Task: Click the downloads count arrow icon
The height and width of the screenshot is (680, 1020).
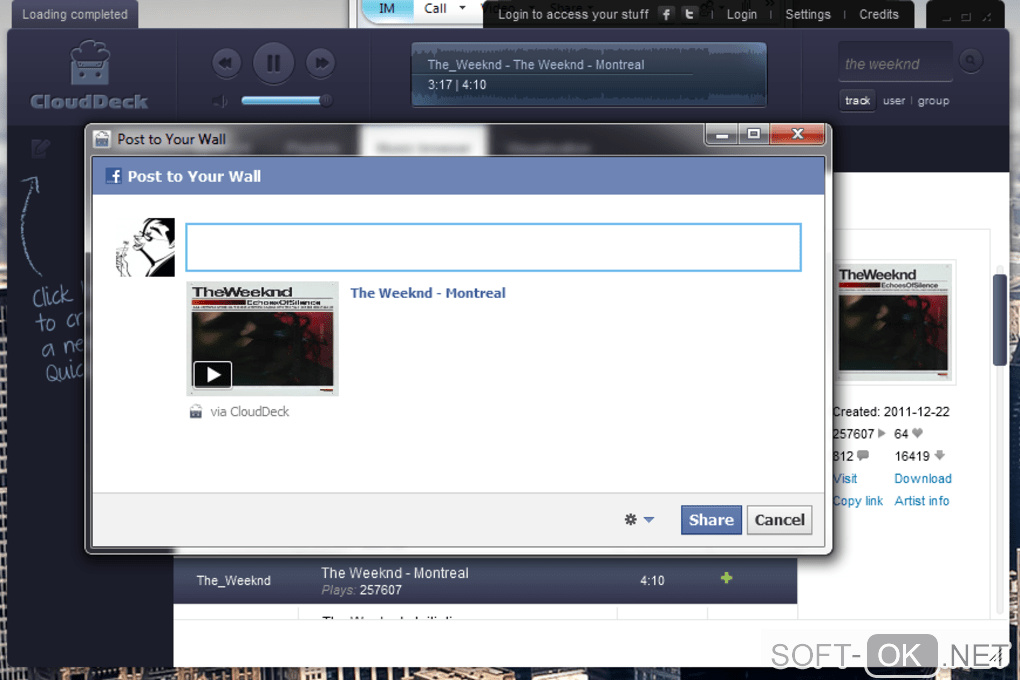Action: (939, 455)
